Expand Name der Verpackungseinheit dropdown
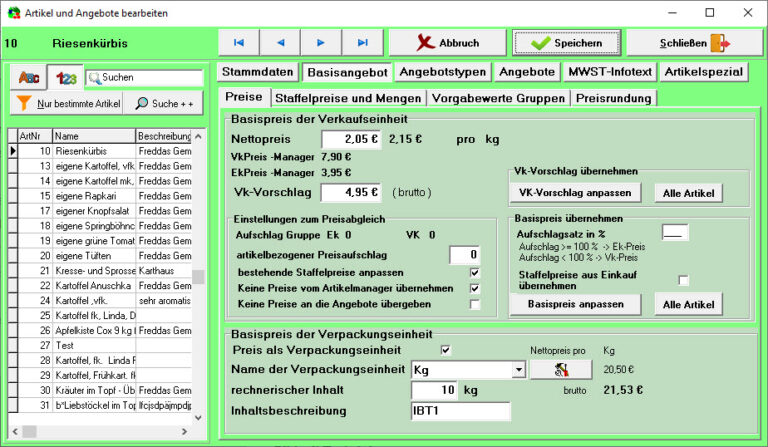768x447 pixels. point(519,370)
